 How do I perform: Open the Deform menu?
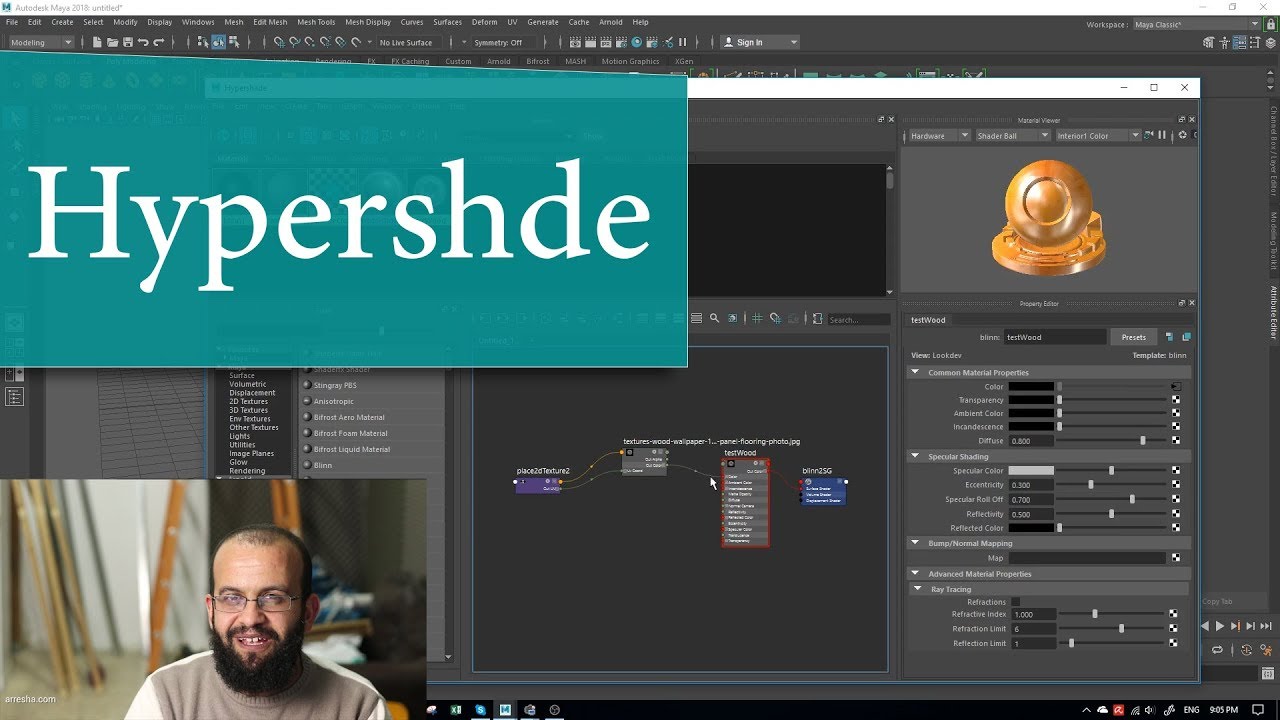tap(484, 22)
